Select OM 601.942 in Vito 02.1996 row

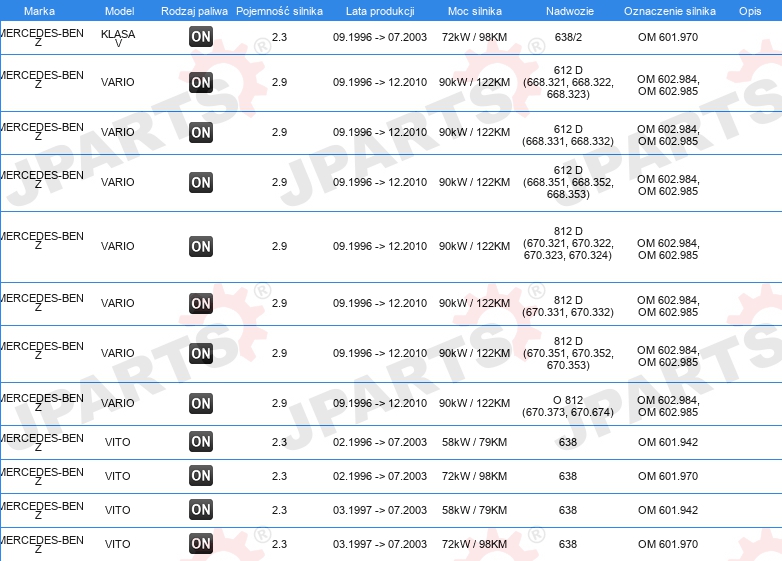(668, 442)
